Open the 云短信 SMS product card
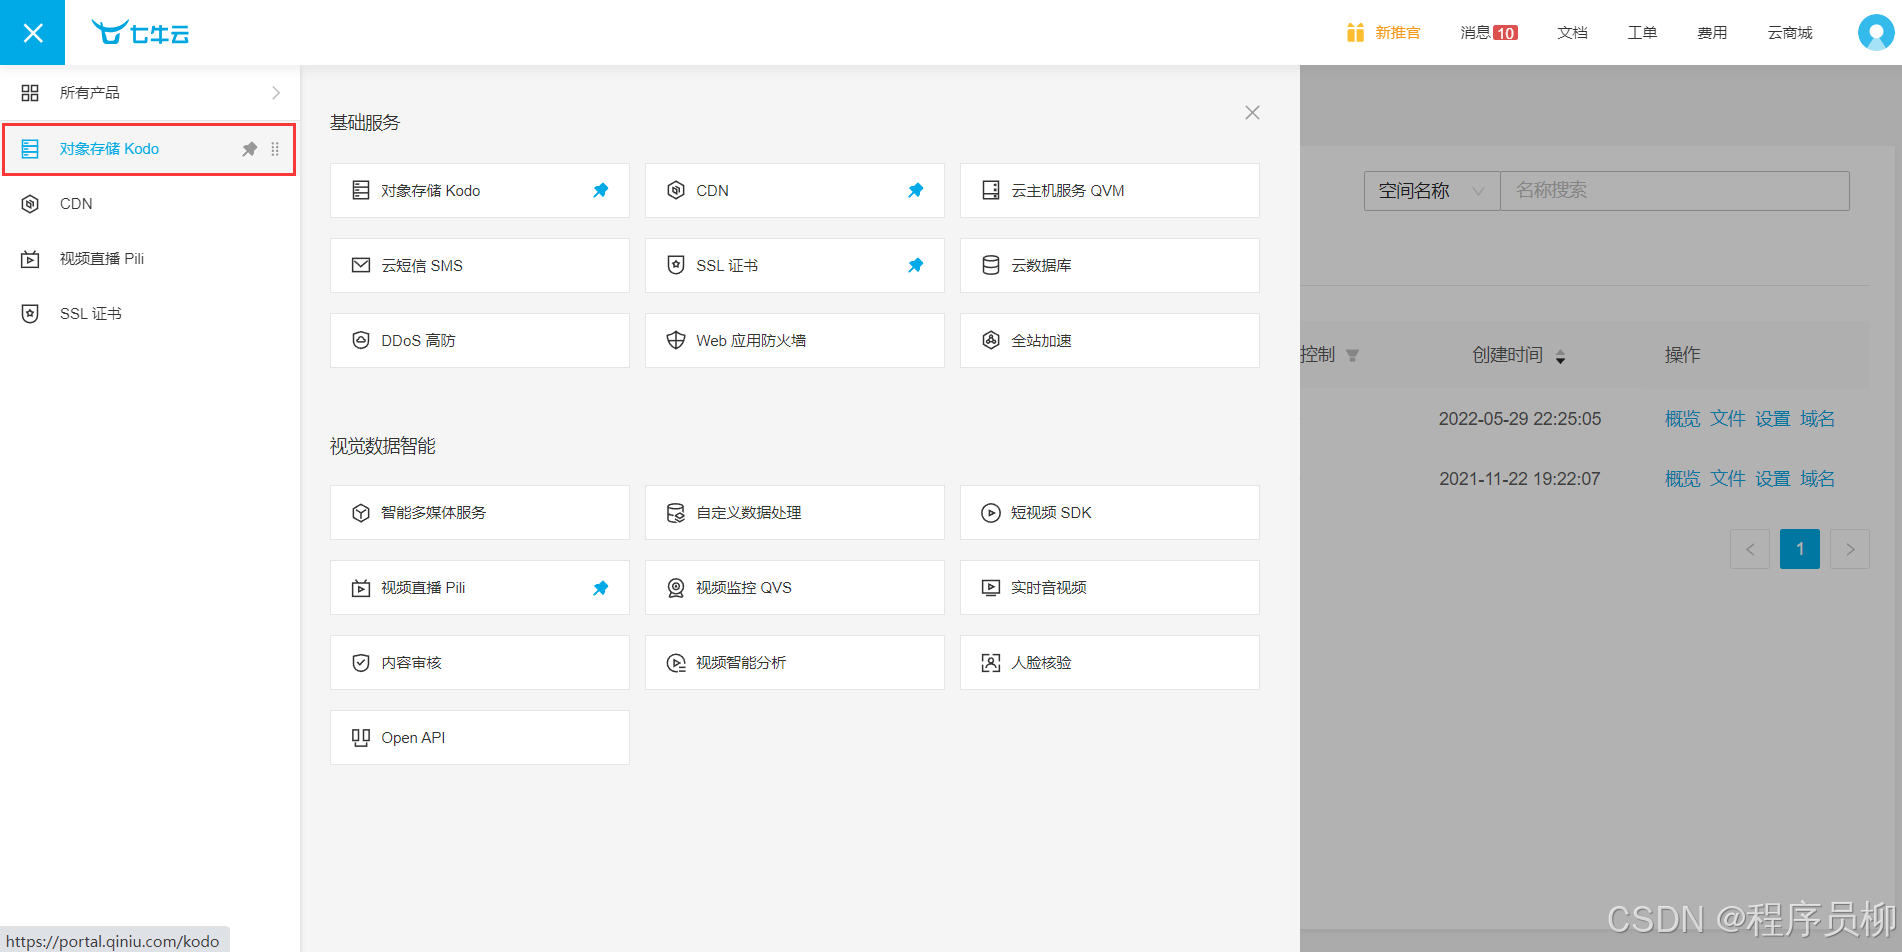Viewport: 1902px width, 952px height. [480, 265]
